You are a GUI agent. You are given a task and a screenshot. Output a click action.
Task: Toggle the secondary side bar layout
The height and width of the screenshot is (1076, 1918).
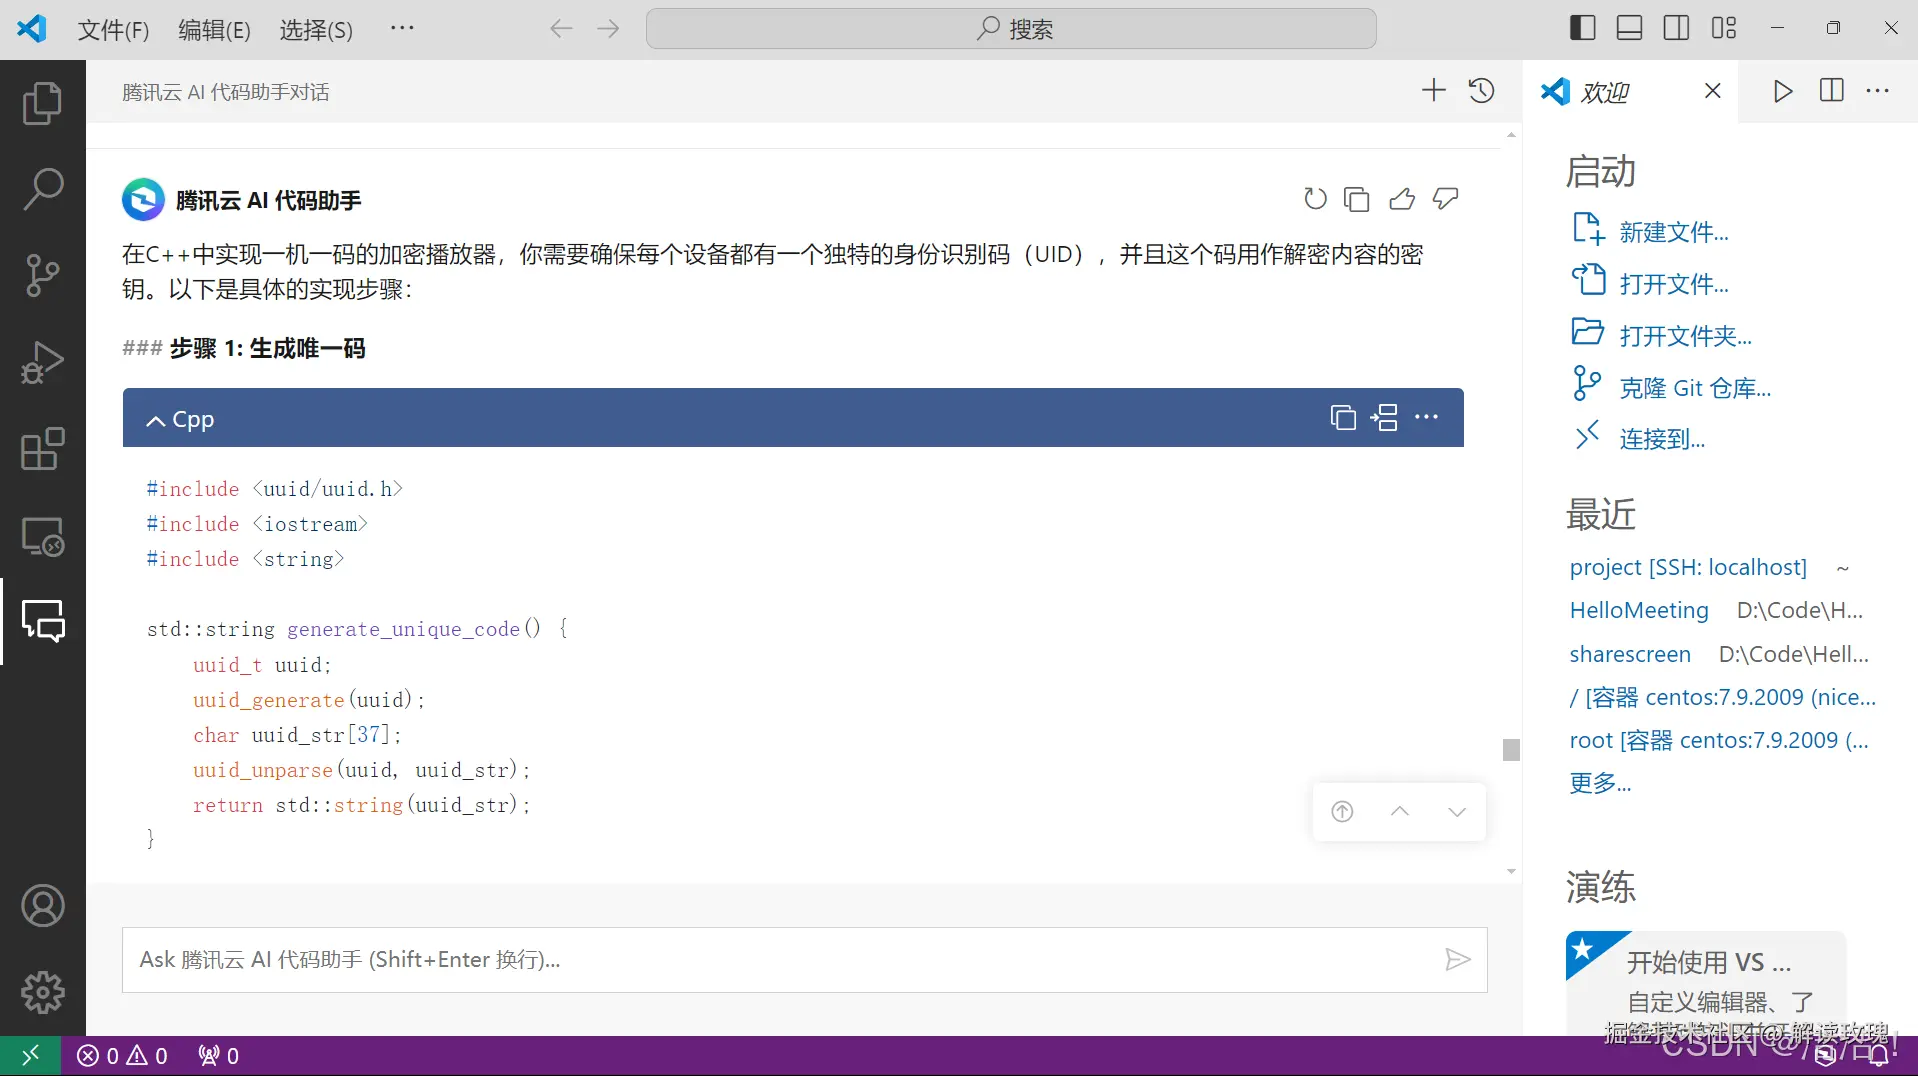click(1677, 28)
